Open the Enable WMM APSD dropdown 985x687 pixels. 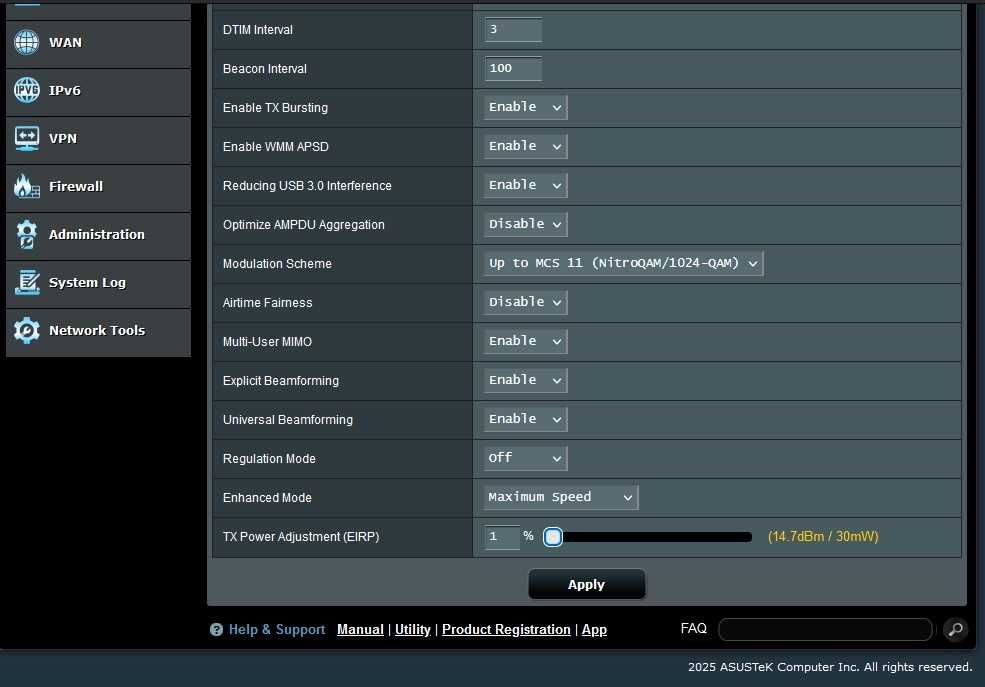coord(525,146)
